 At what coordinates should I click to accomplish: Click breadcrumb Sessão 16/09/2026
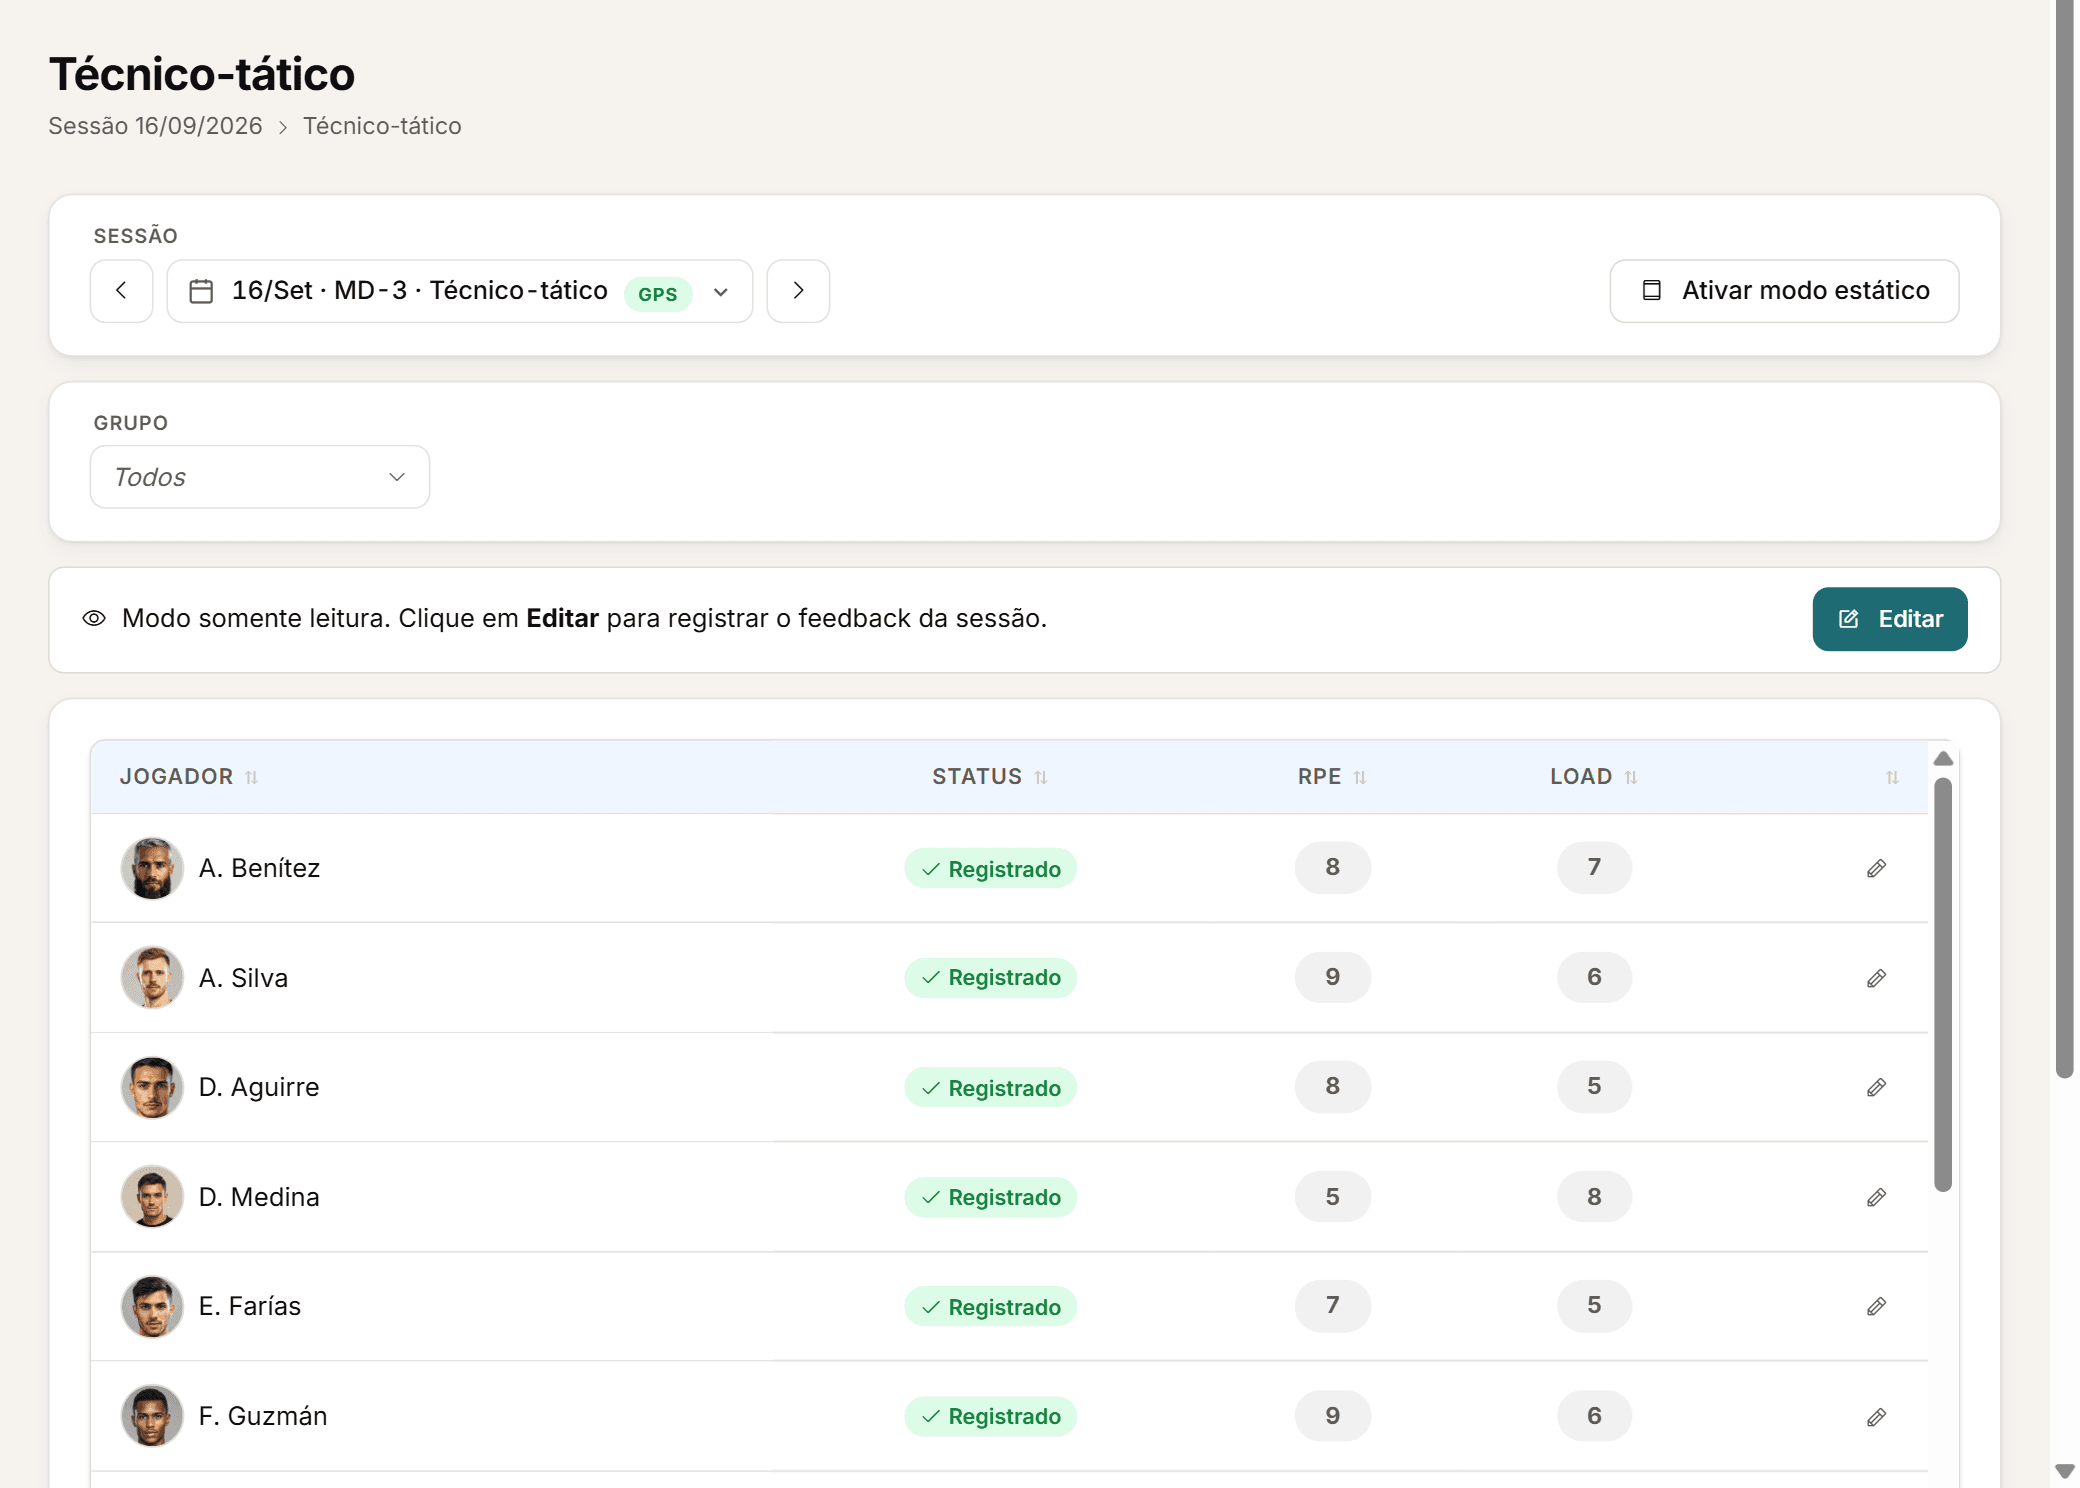(155, 126)
